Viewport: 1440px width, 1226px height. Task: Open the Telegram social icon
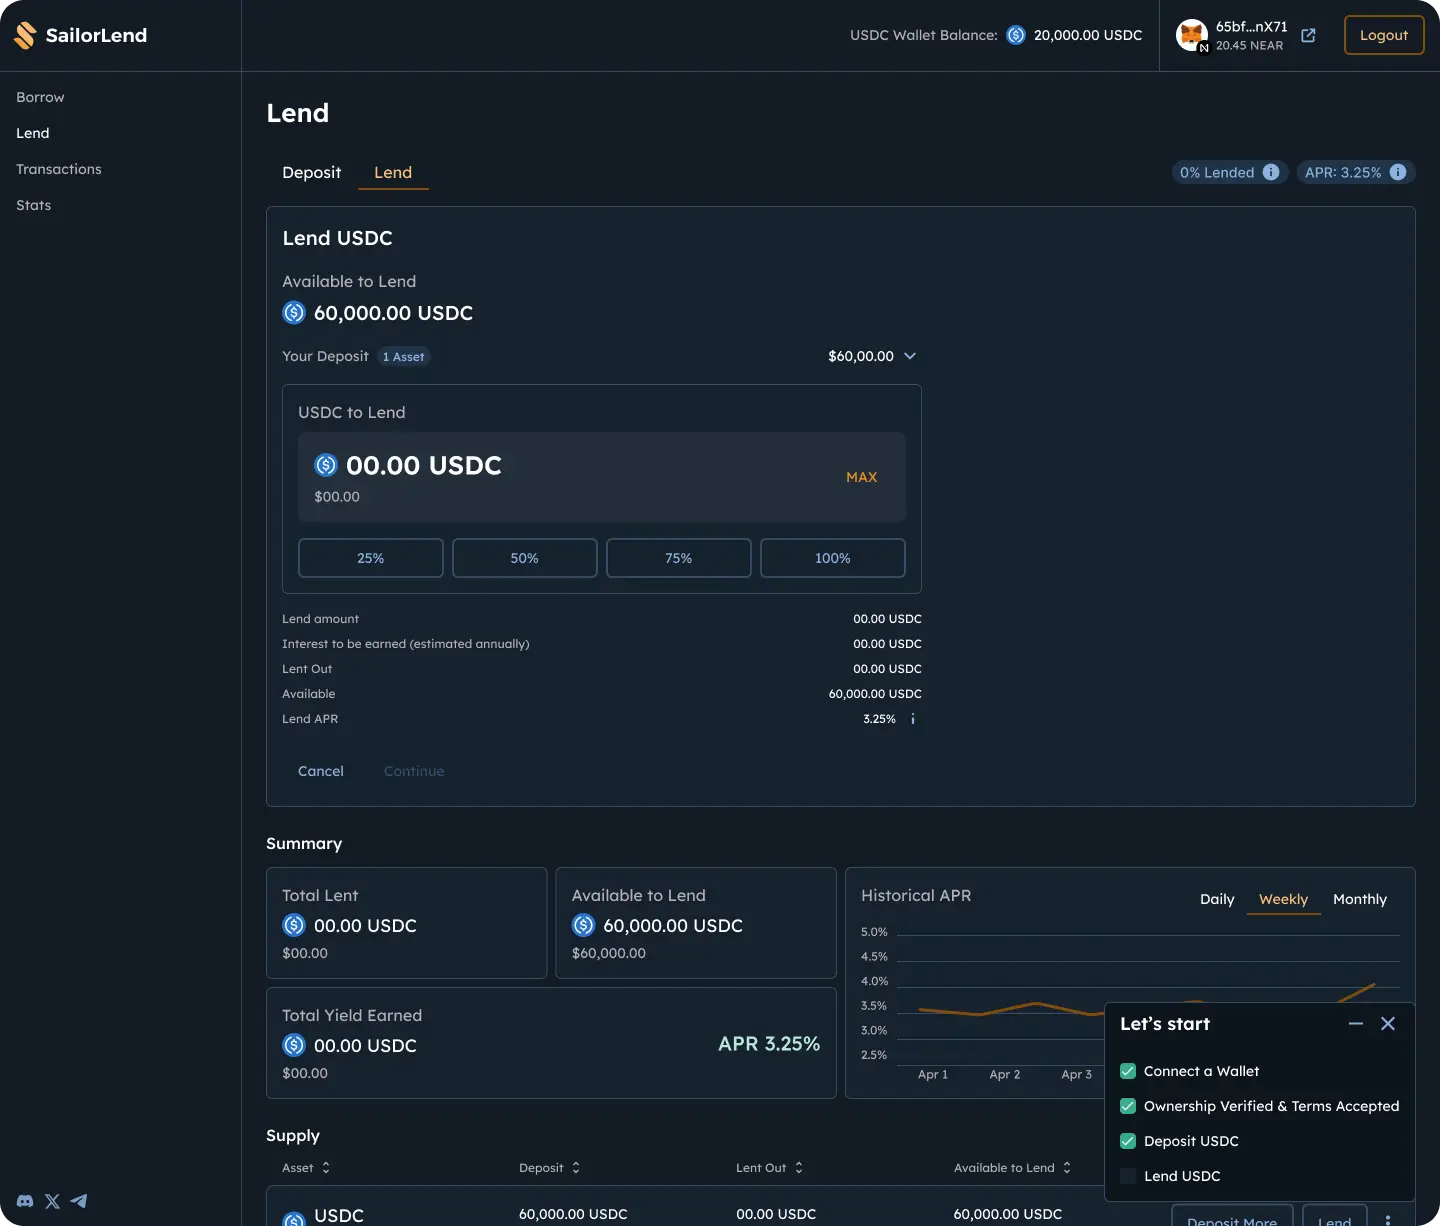[79, 1201]
